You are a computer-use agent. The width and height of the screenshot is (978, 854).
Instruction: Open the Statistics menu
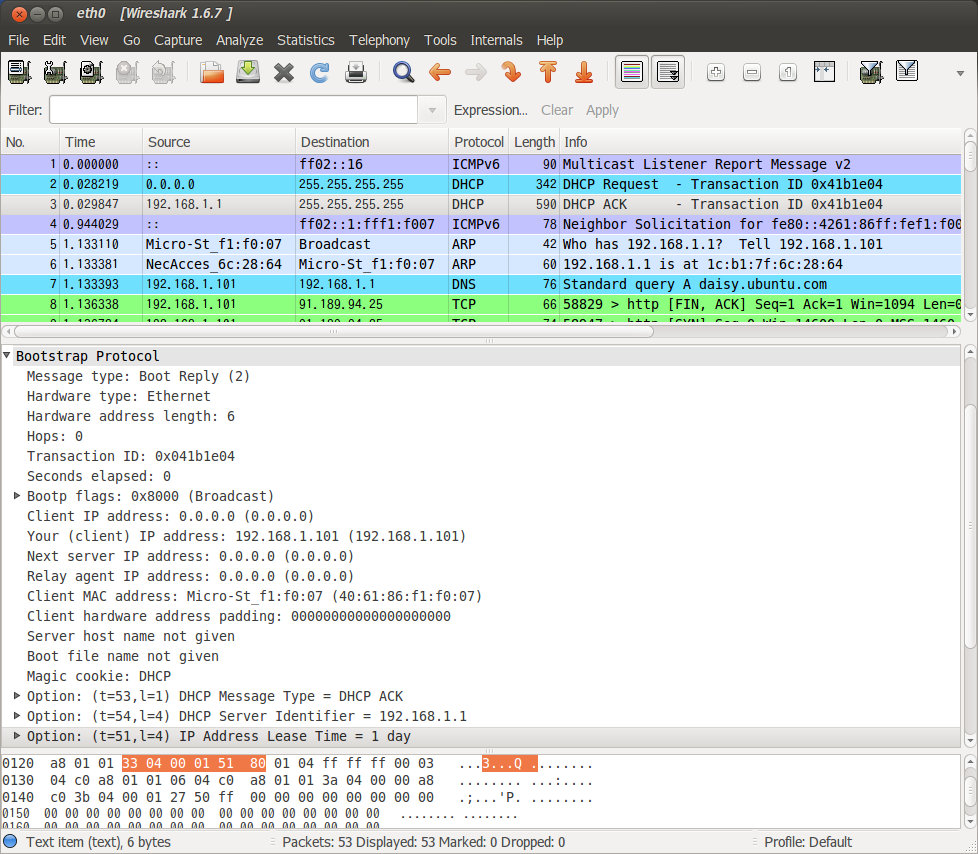(306, 40)
